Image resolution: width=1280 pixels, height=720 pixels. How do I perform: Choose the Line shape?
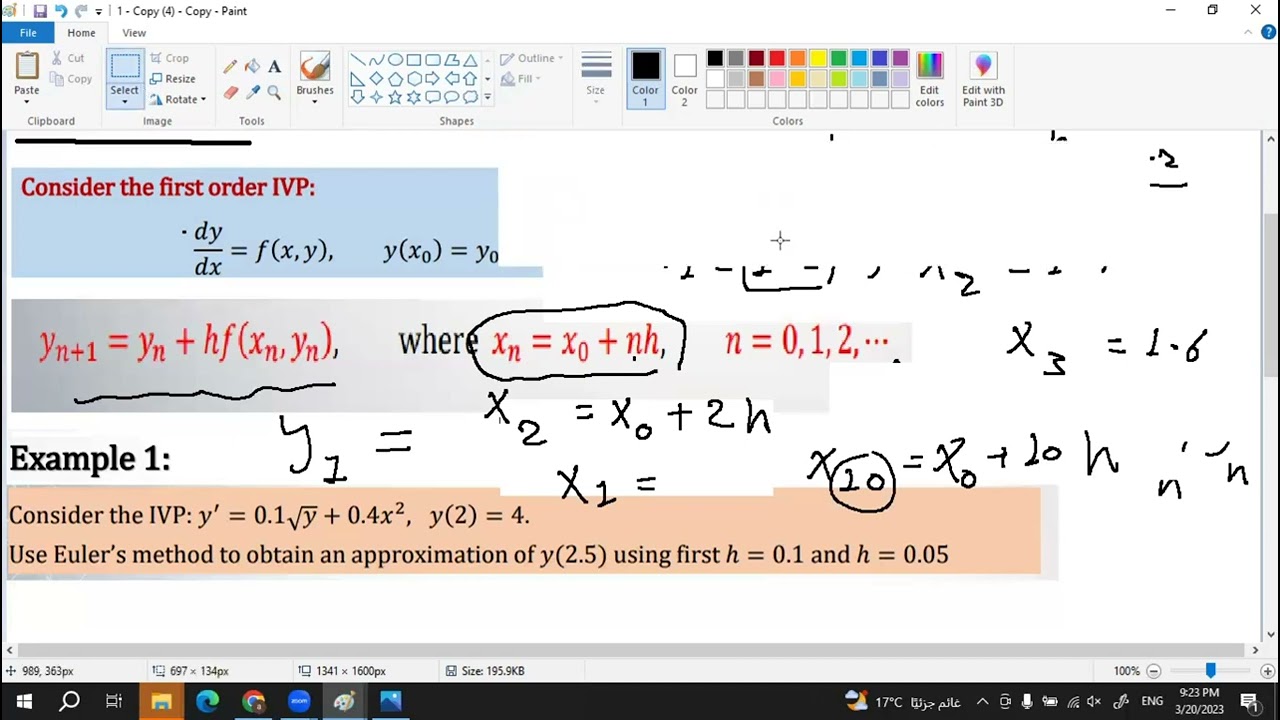tap(357, 60)
